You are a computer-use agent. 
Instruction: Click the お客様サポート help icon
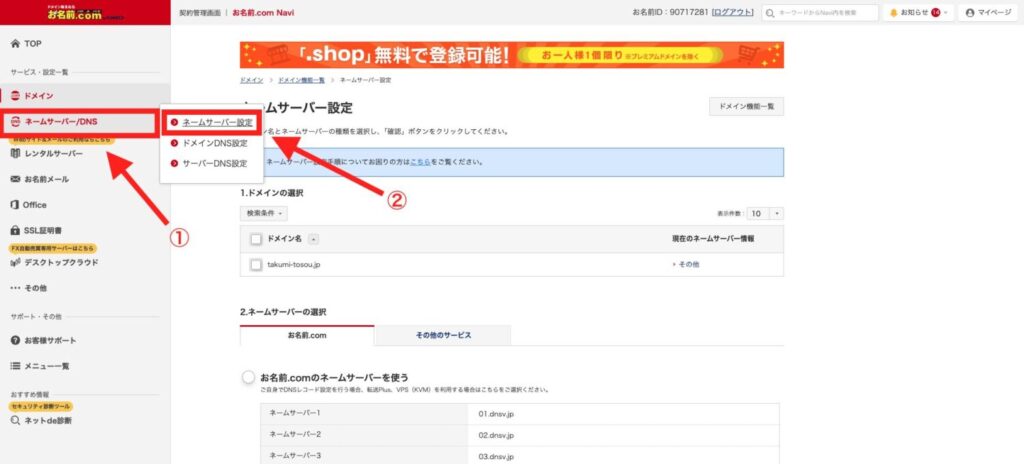tap(16, 340)
